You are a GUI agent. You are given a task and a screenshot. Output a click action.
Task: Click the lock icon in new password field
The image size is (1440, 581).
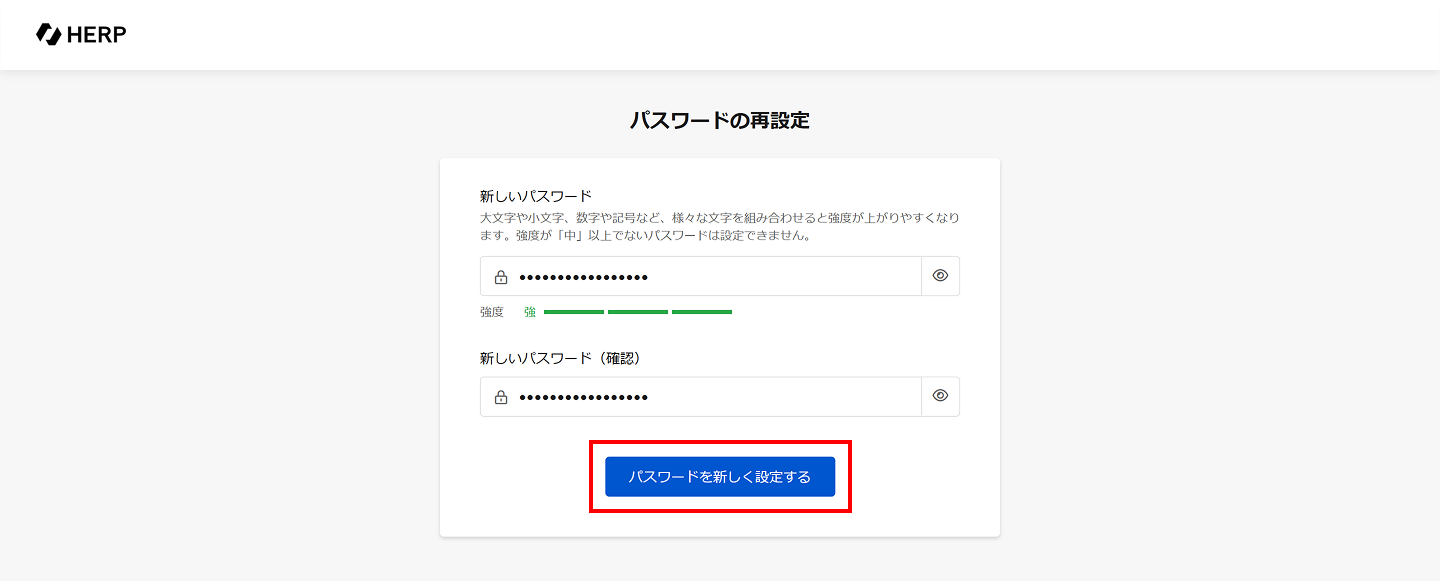(x=501, y=277)
